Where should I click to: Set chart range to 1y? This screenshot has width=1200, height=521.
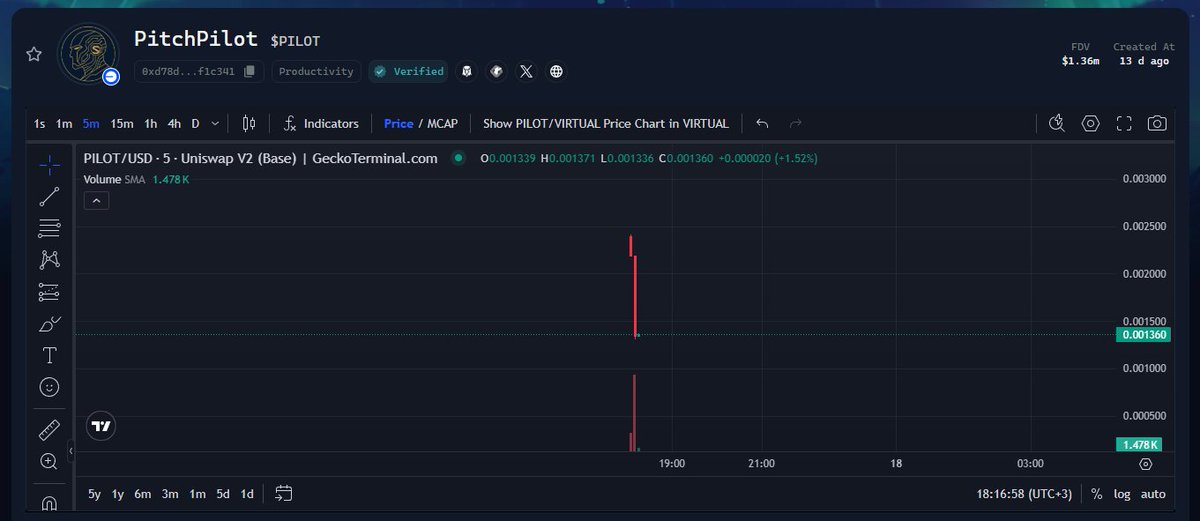click(118, 494)
